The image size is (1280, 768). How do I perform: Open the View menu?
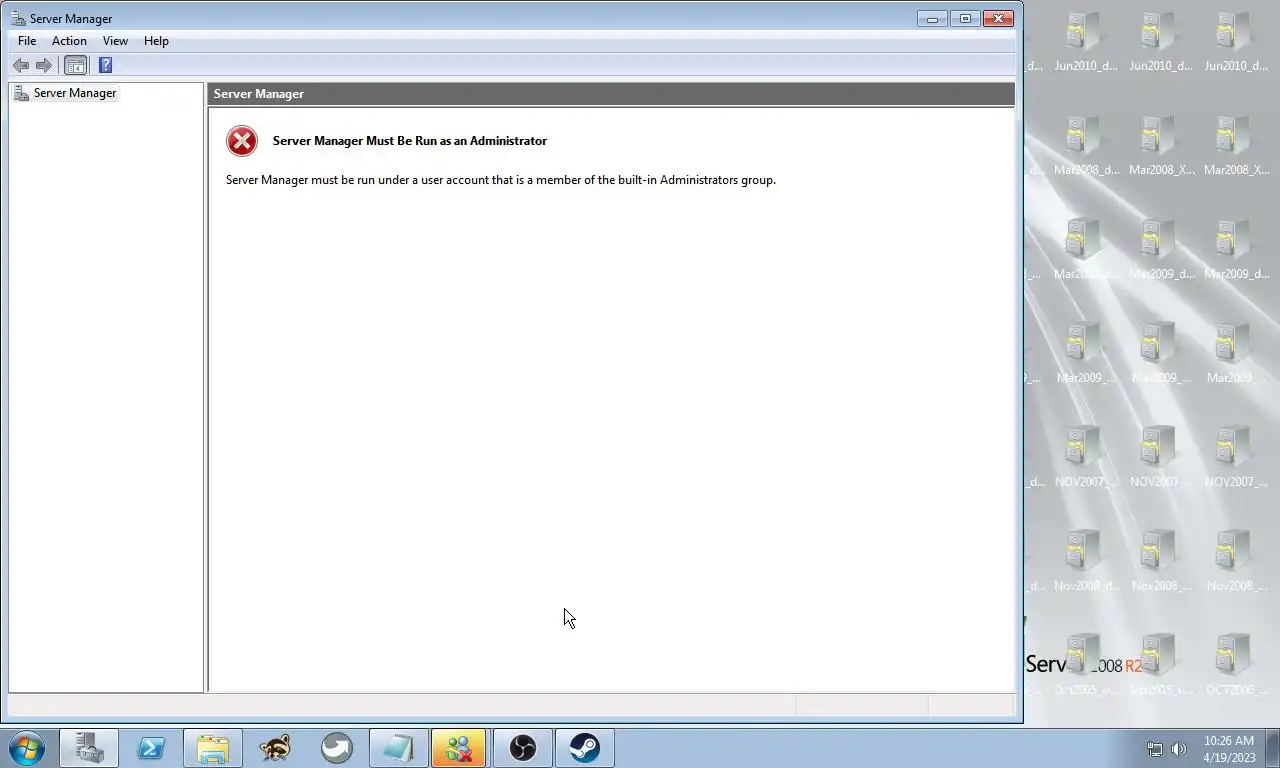click(115, 41)
